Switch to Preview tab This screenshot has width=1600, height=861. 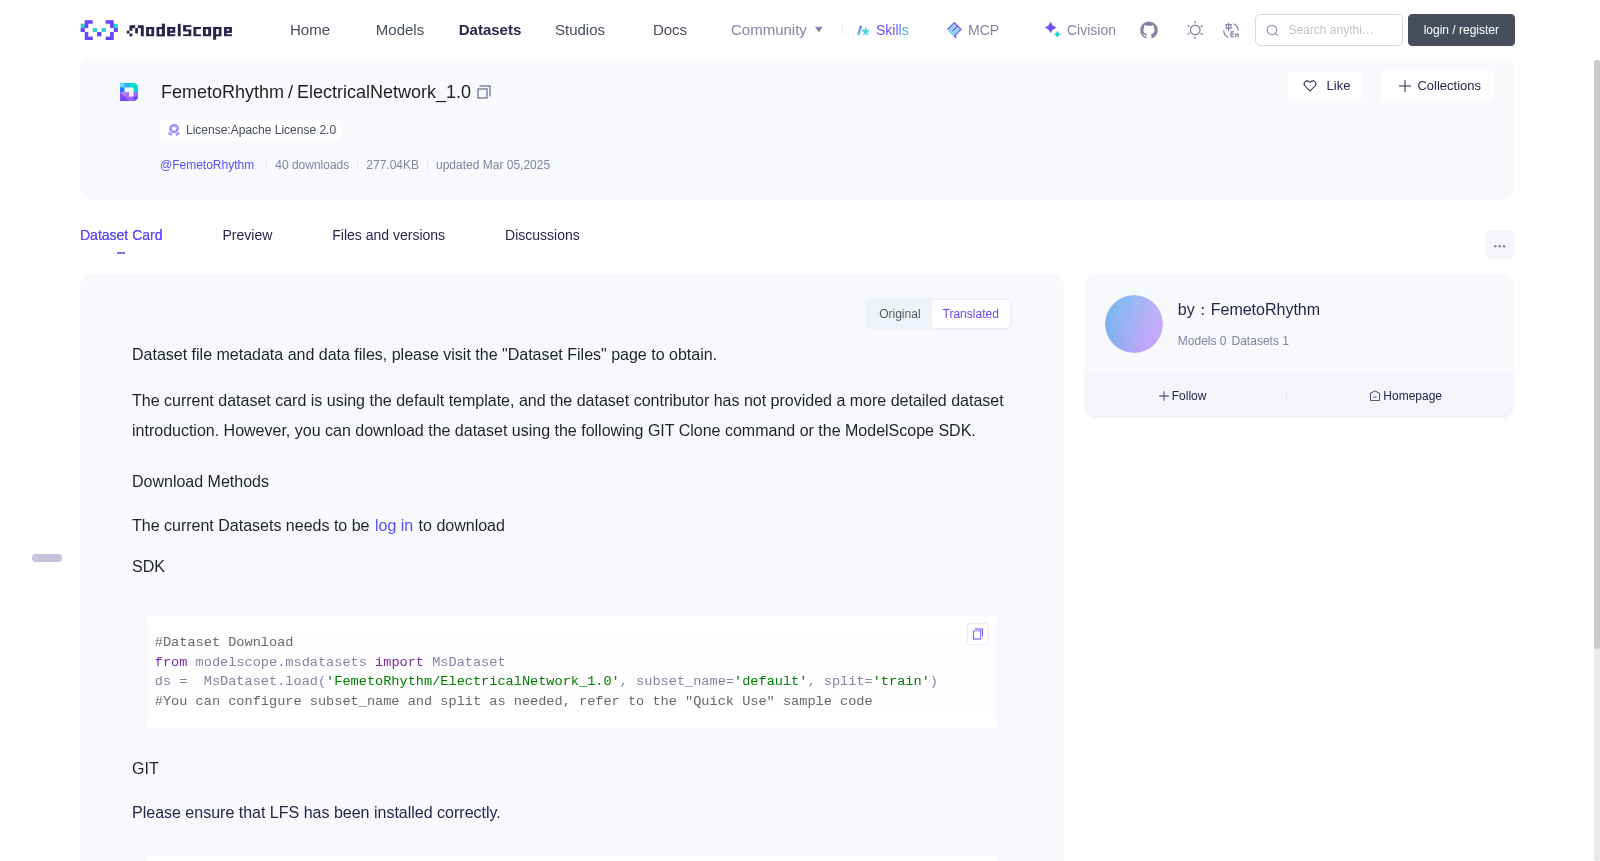[247, 235]
